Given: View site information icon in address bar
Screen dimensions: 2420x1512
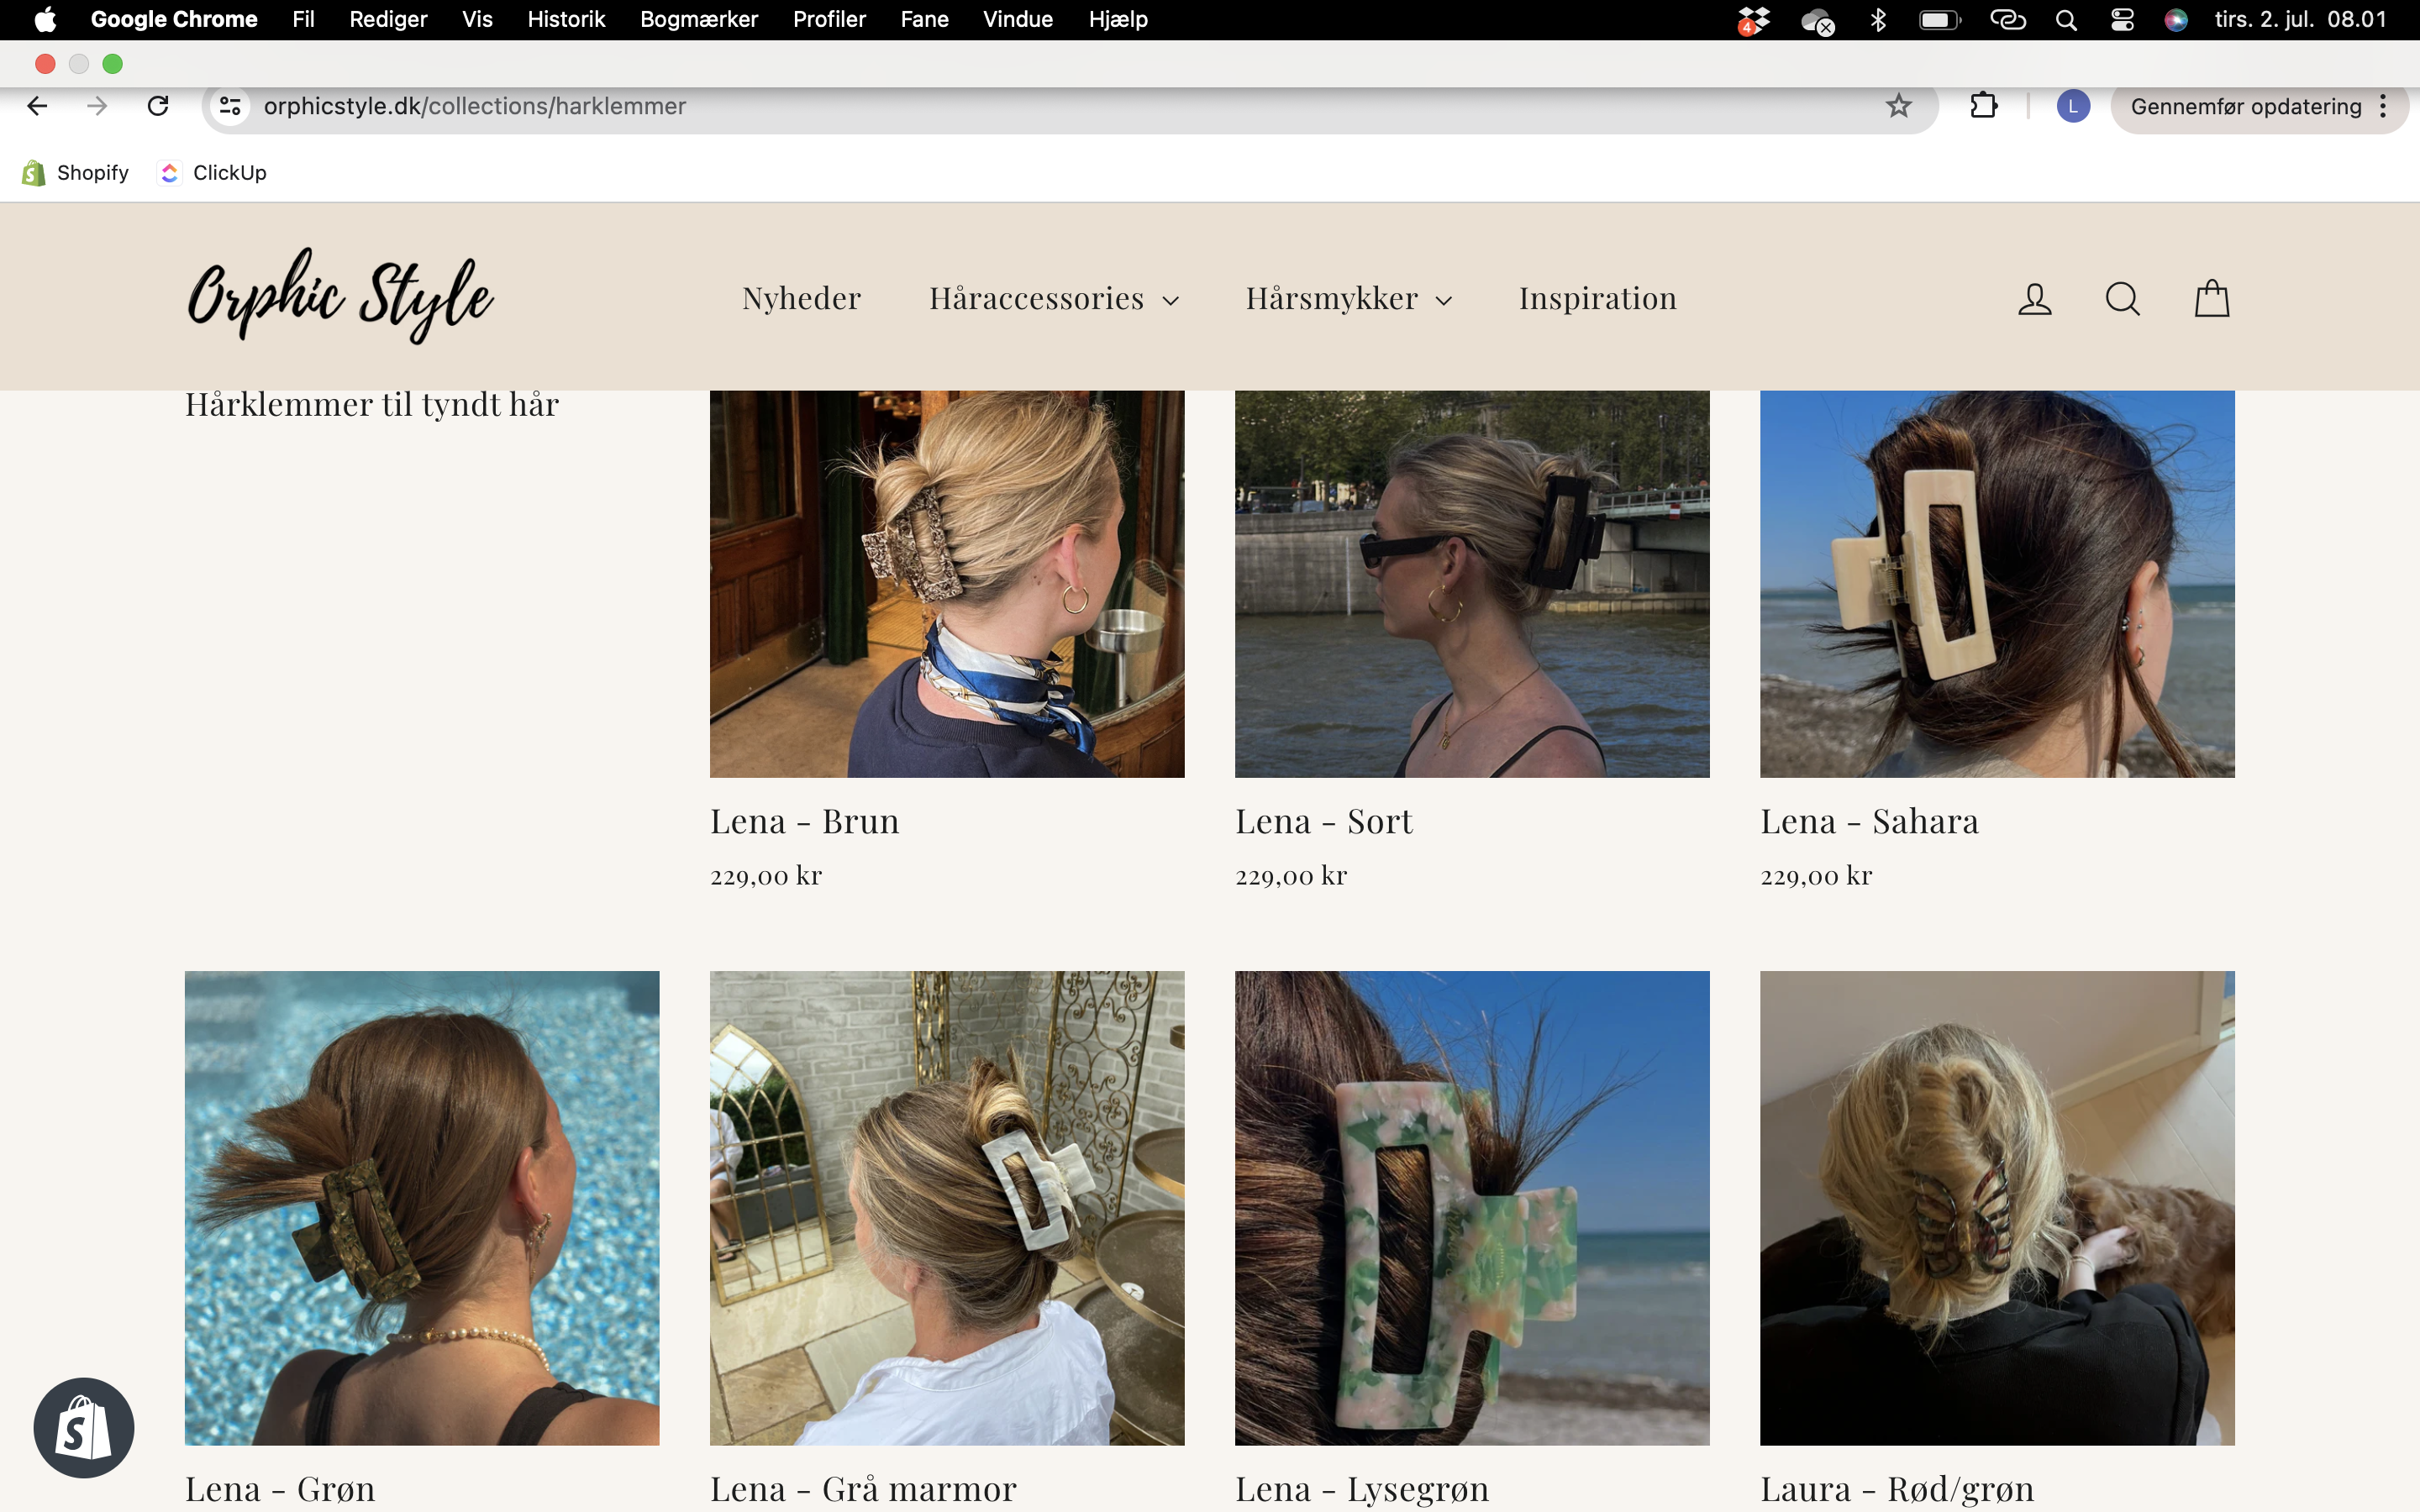Looking at the screenshot, I should 231,106.
